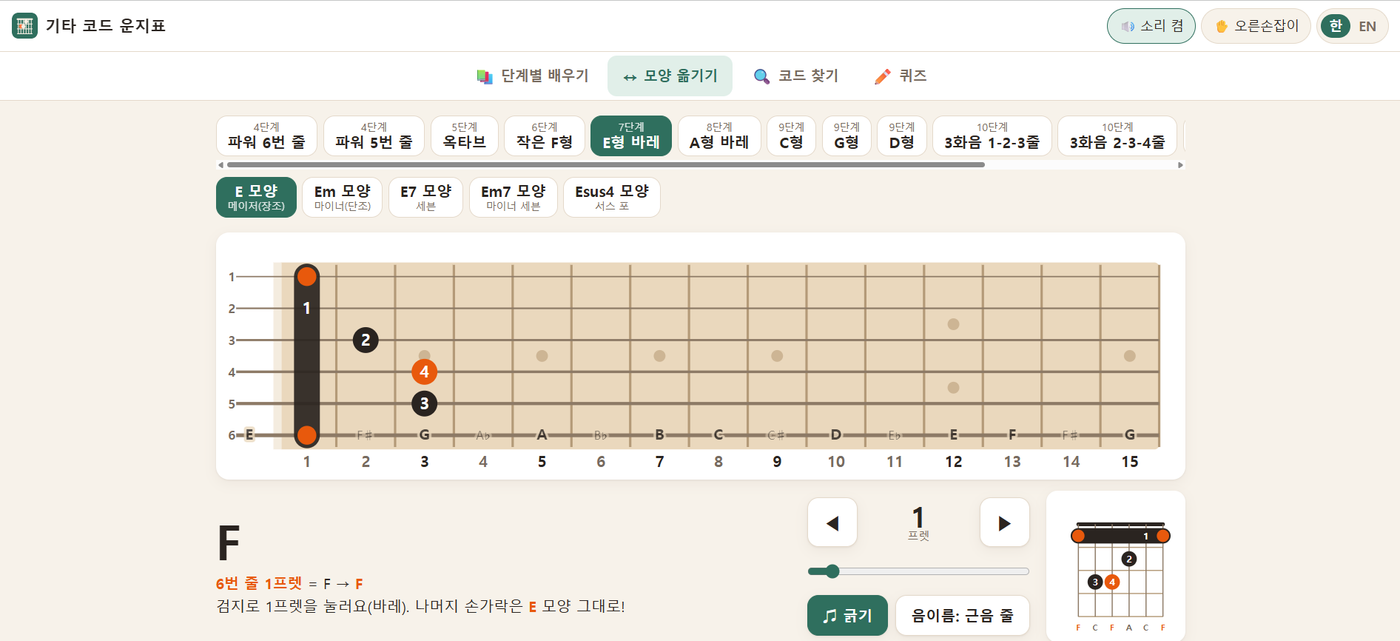Click the C note at fret 8
This screenshot has width=1400, height=641.
(718, 435)
